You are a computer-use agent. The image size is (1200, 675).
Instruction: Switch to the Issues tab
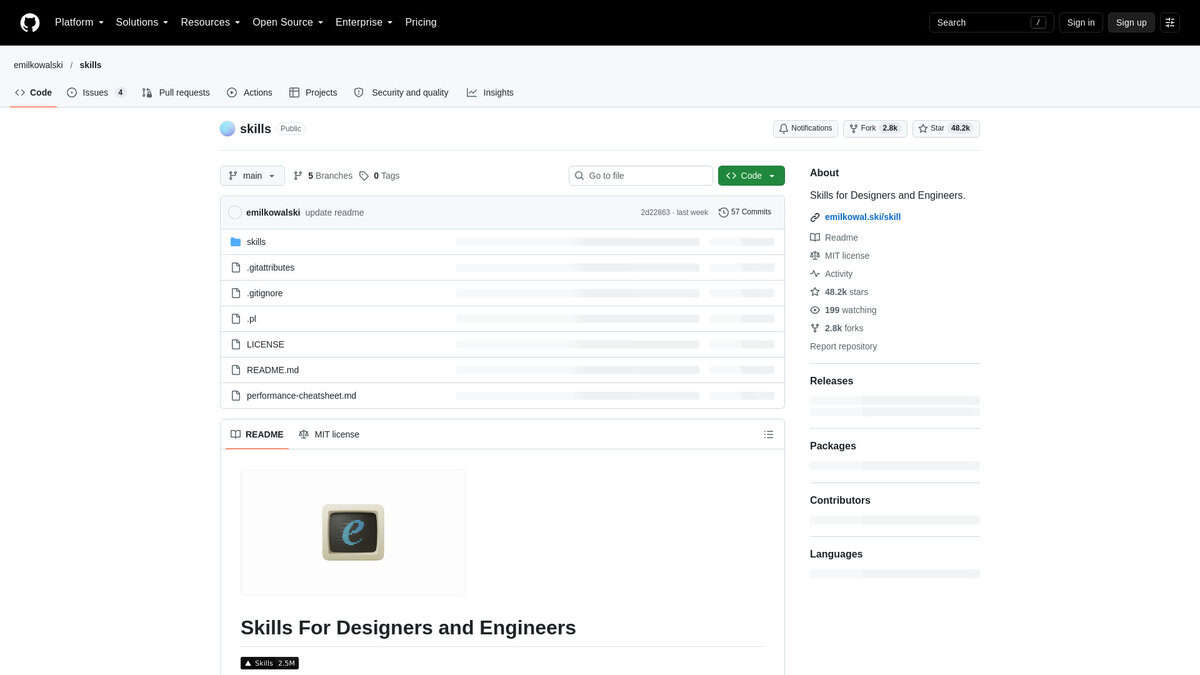click(x=96, y=92)
